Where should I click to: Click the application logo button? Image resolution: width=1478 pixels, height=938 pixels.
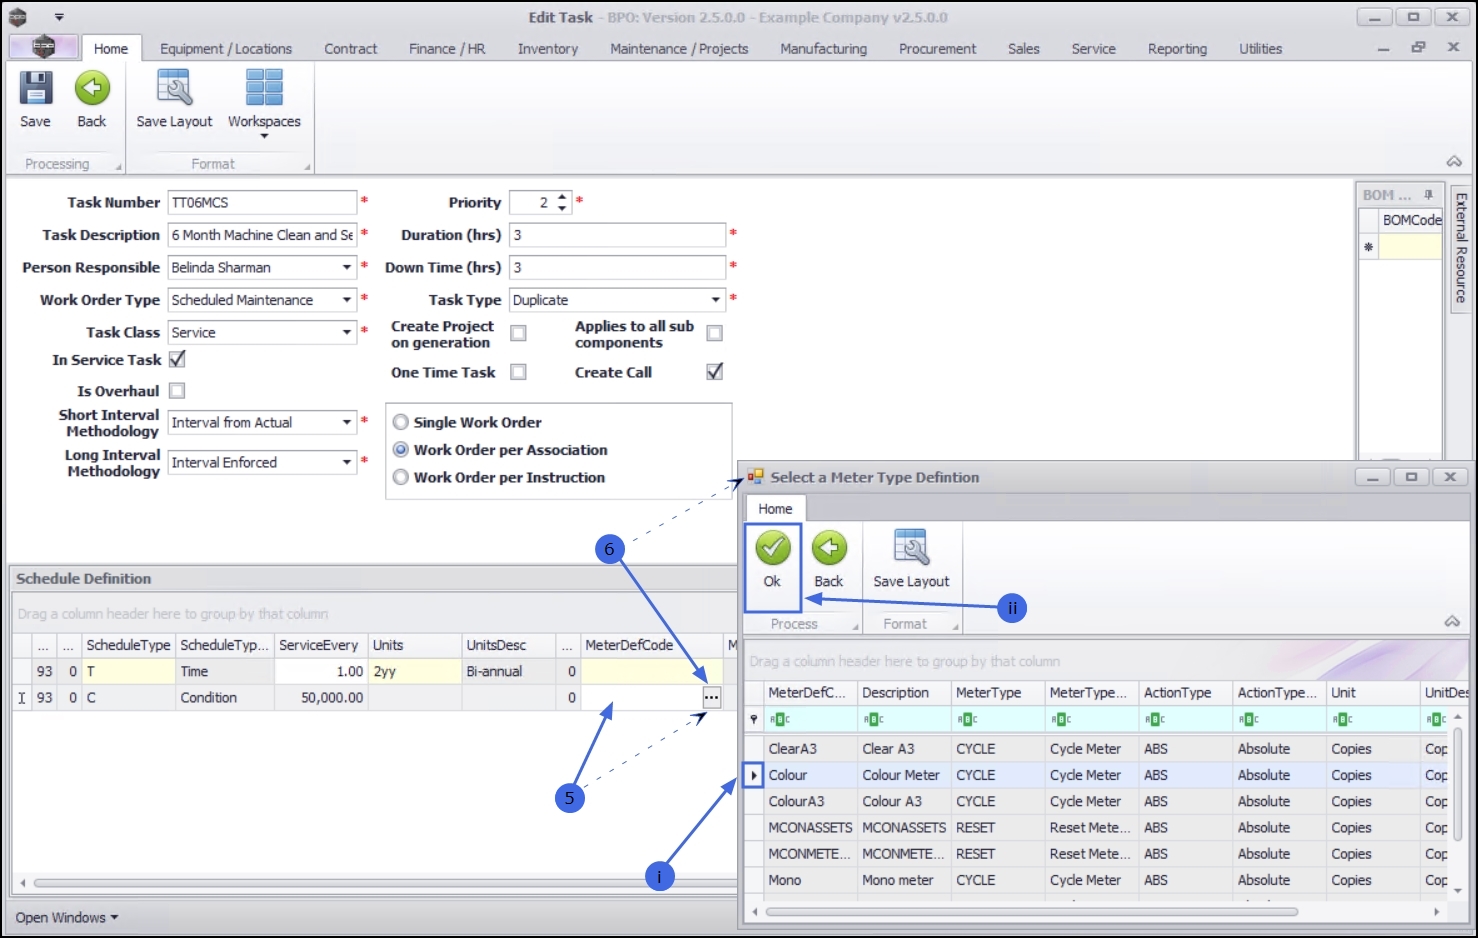[43, 47]
